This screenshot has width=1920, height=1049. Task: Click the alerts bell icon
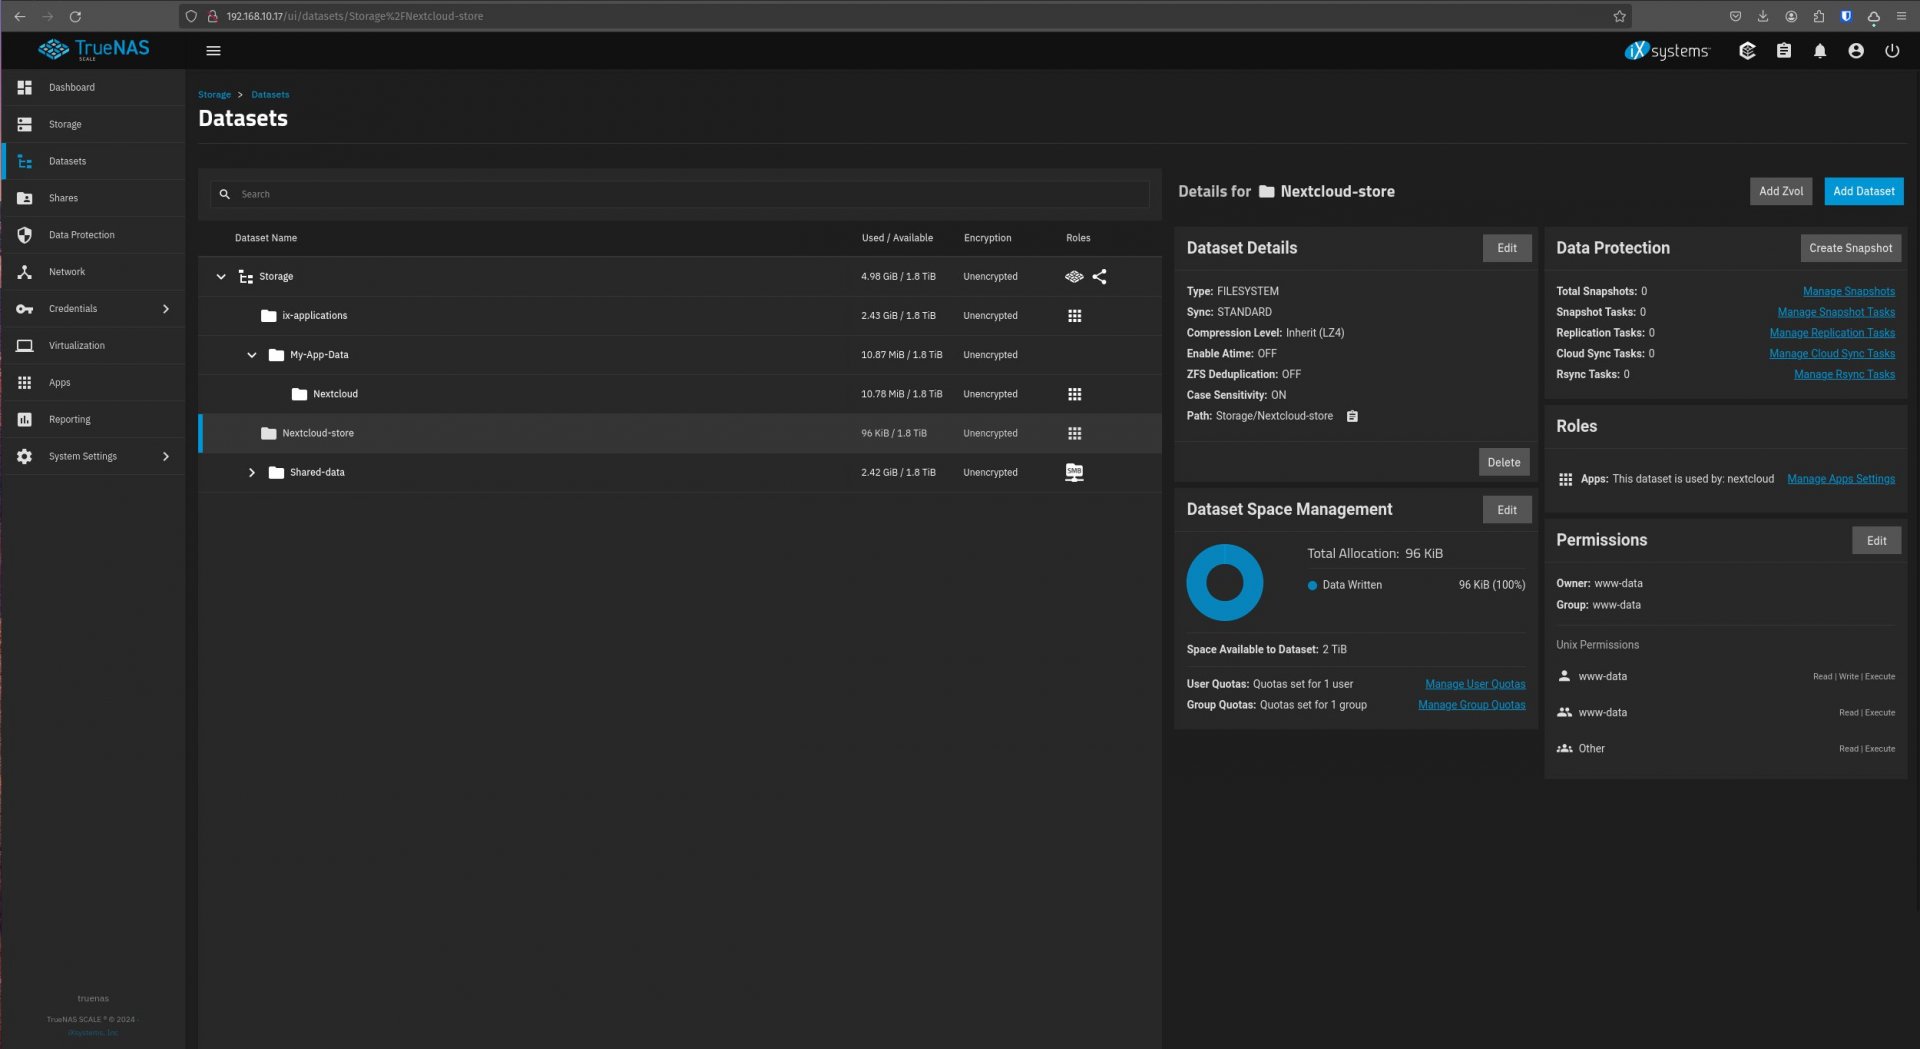[1819, 51]
